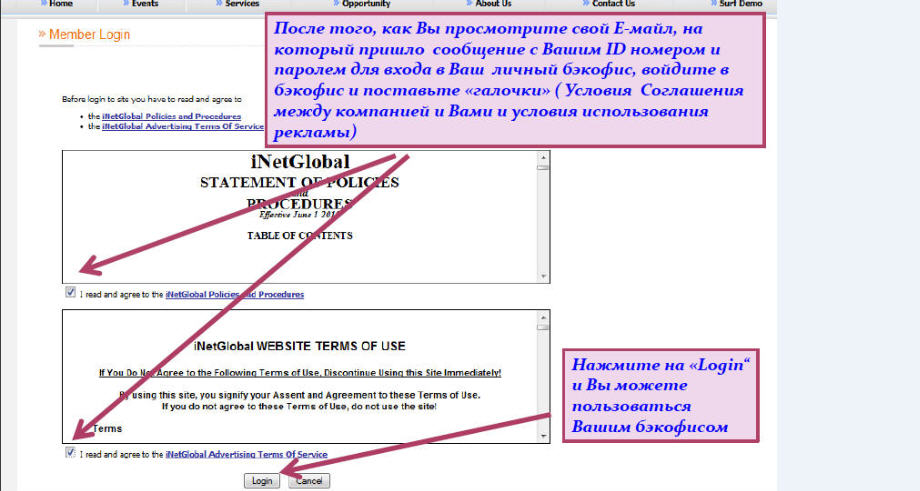This screenshot has width=920, height=491.
Task: Click the STATEMENT OF POLICIES title text
Action: click(299, 182)
